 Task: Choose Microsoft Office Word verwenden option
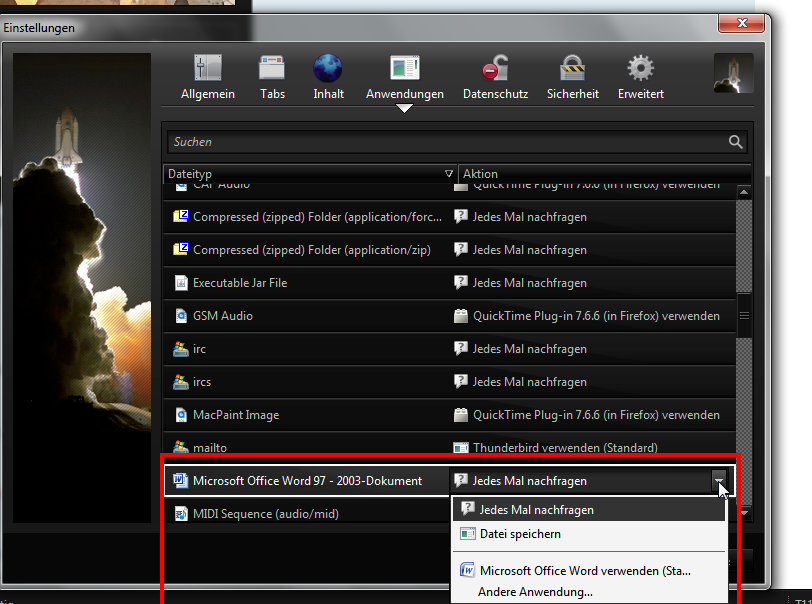point(589,571)
